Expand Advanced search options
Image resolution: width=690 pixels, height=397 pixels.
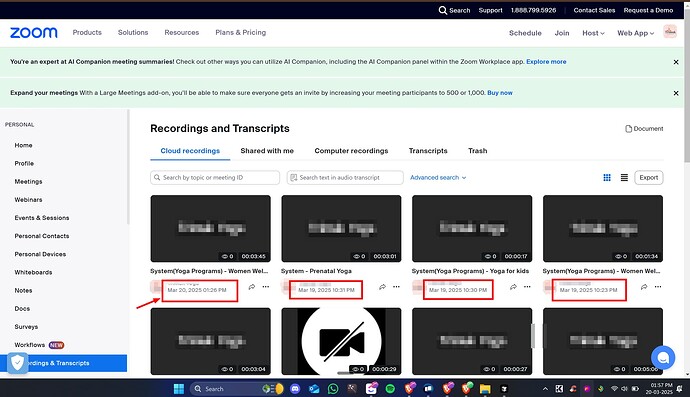pyautogui.click(x=438, y=177)
